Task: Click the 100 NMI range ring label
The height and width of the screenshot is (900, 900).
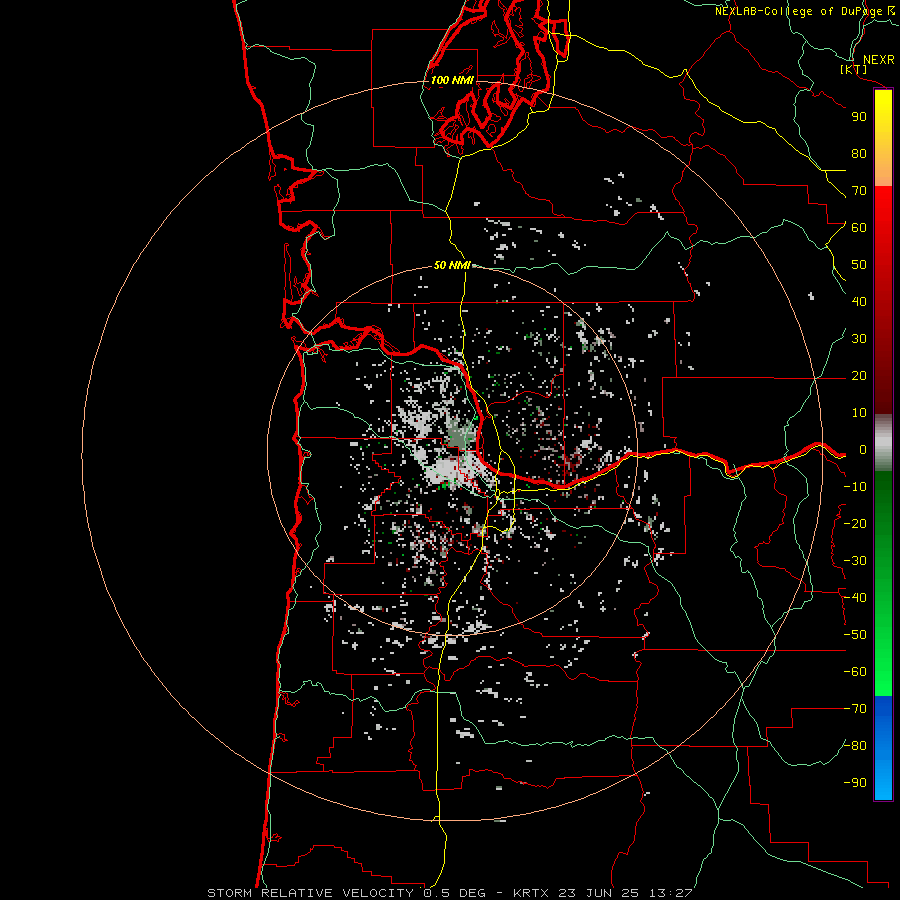Action: (x=452, y=80)
